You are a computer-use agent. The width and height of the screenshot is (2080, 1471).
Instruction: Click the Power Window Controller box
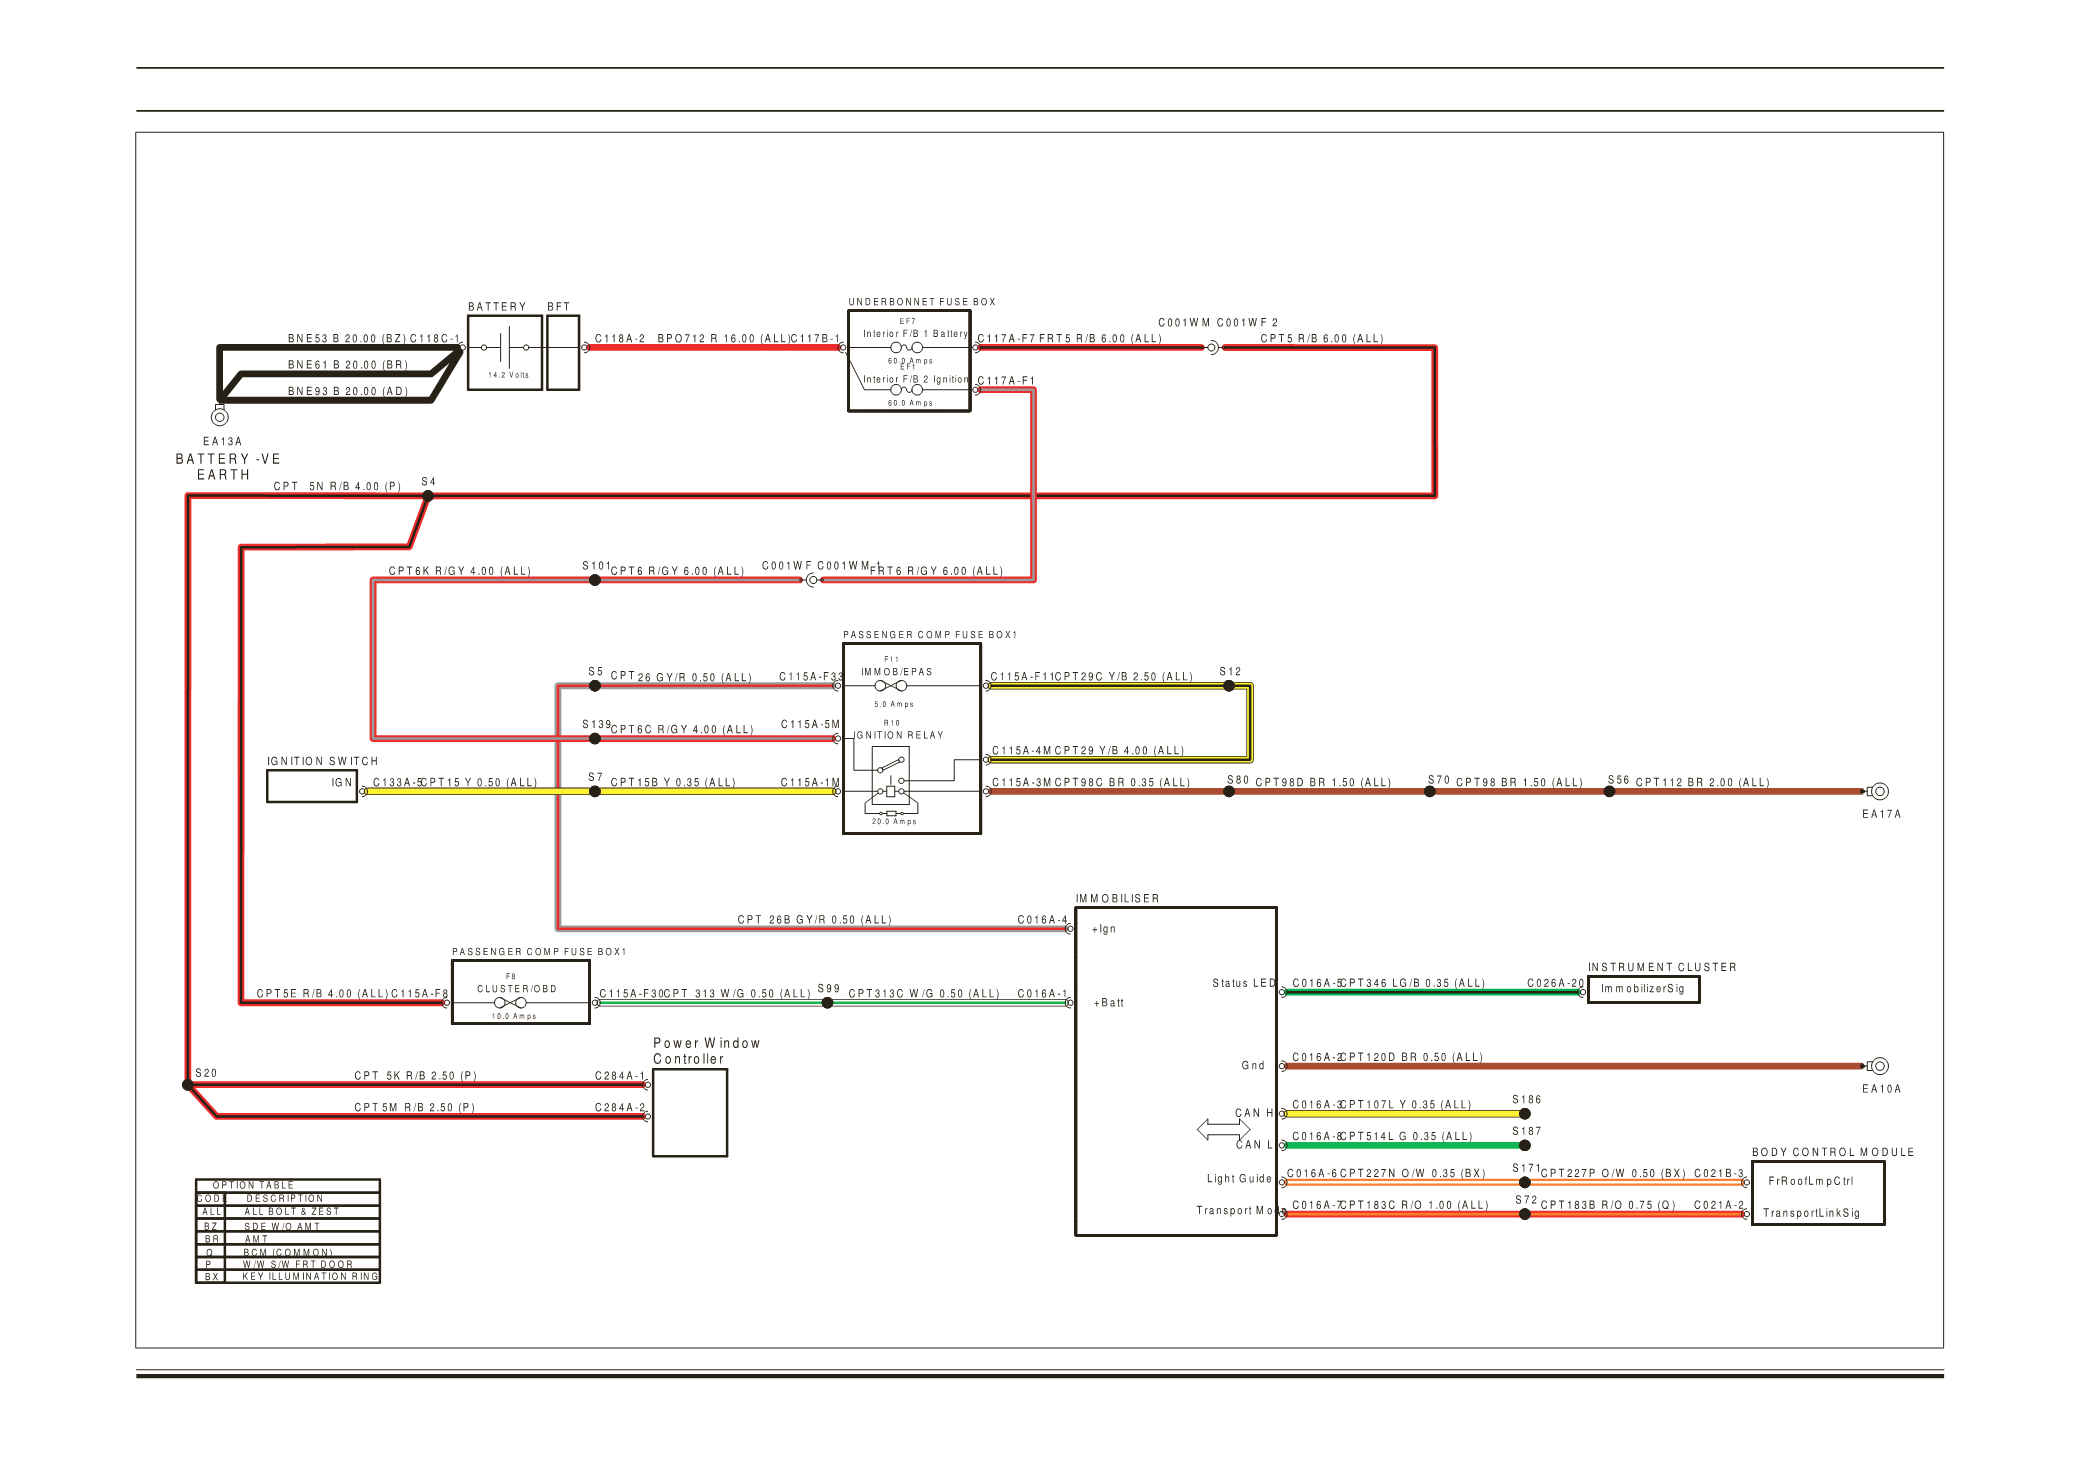pyautogui.click(x=689, y=1112)
